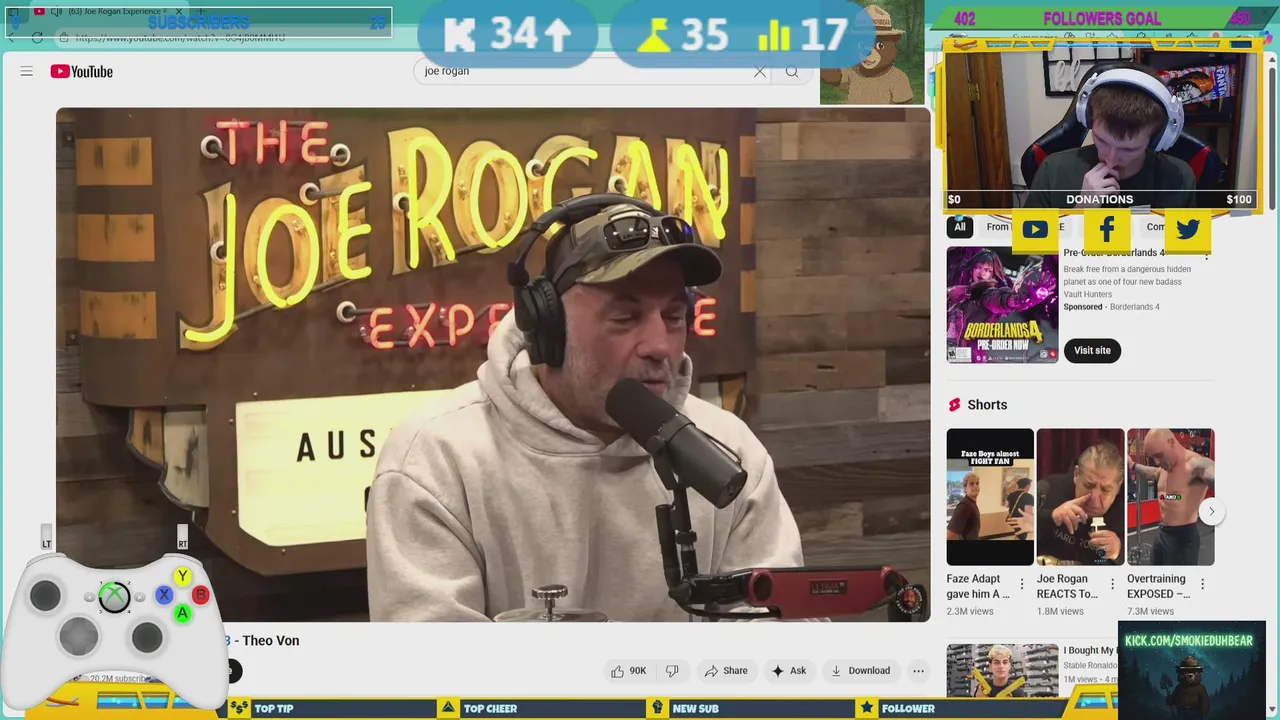This screenshot has height=720, width=1280.
Task: Dislike the Joe Rogan video
Action: [x=672, y=671]
